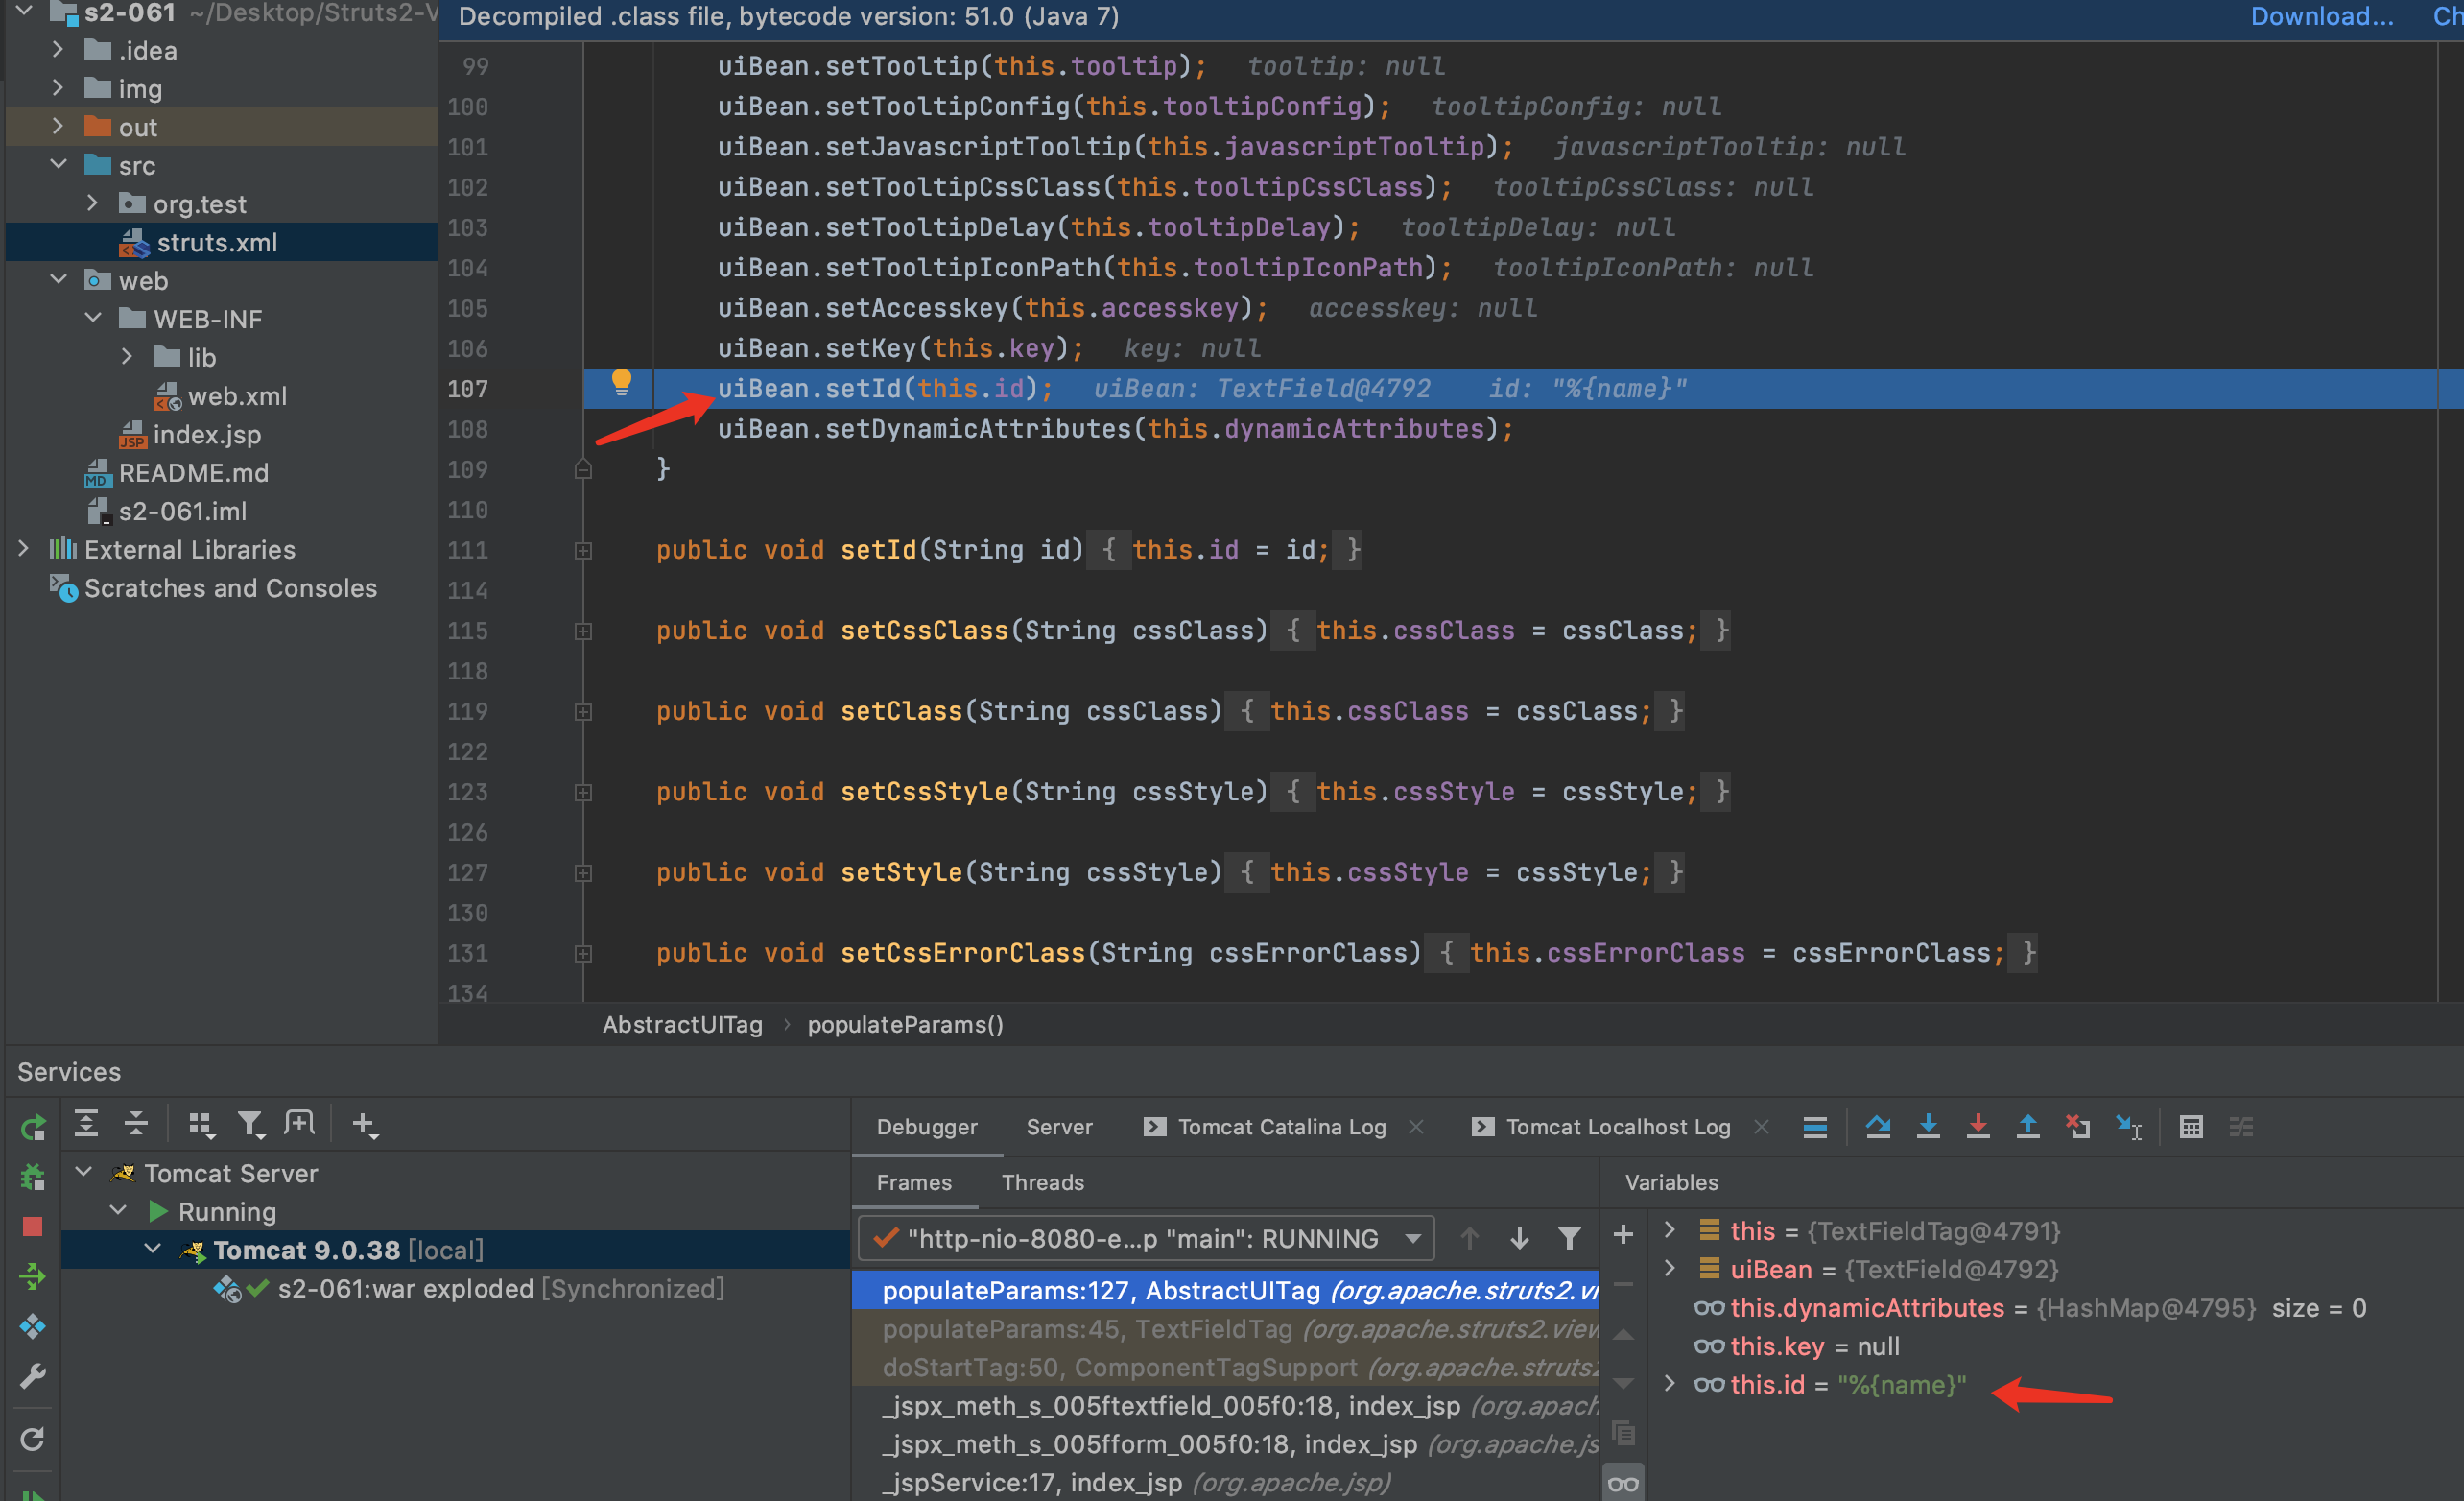The width and height of the screenshot is (2464, 1501).
Task: Collapse the Tomcat Server tree node
Action: 84,1171
